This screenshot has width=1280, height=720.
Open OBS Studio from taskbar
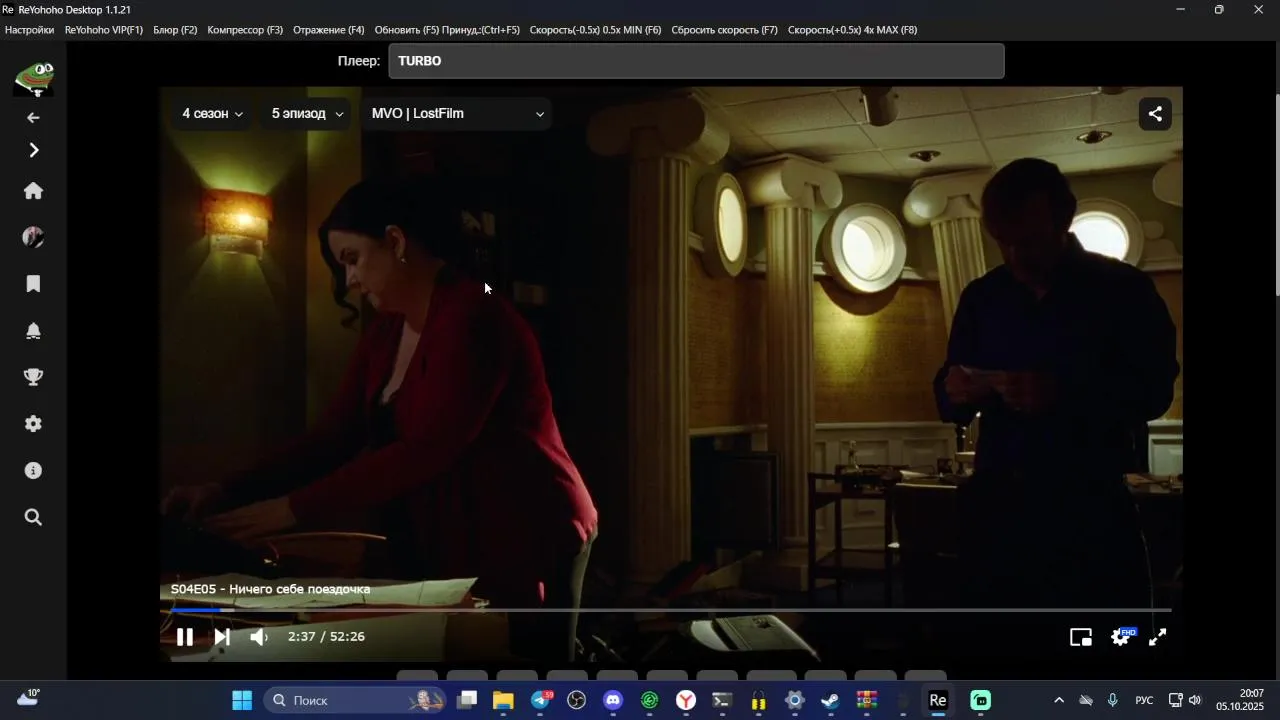(576, 700)
